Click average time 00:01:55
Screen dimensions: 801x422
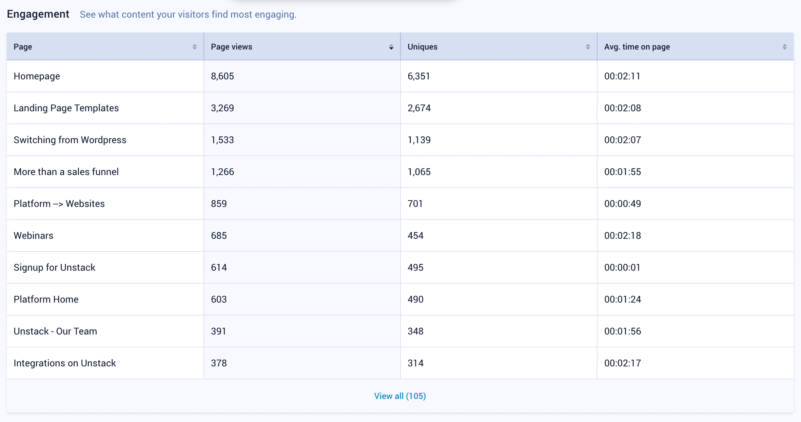point(622,172)
